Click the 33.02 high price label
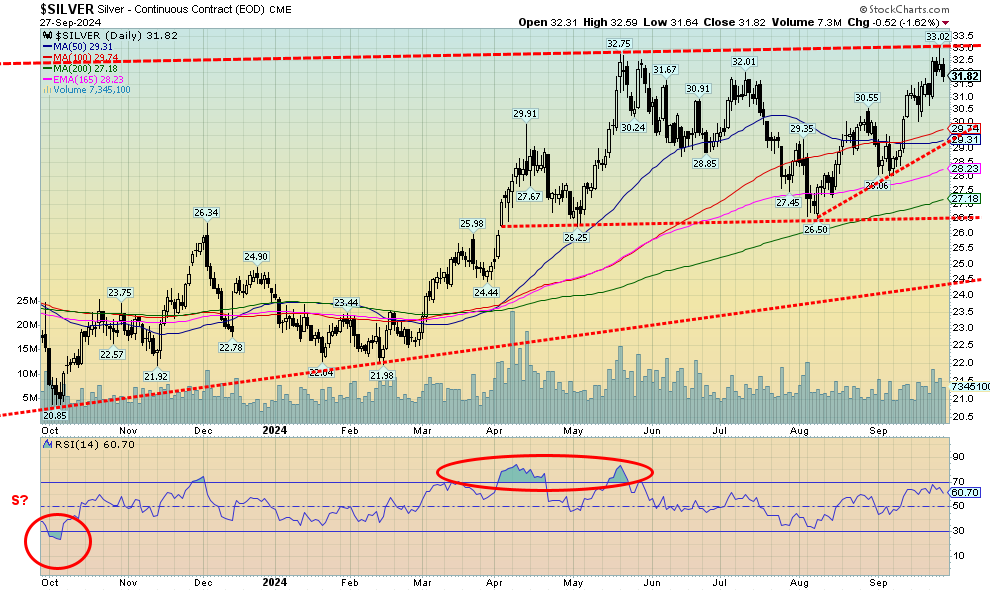 (937, 37)
